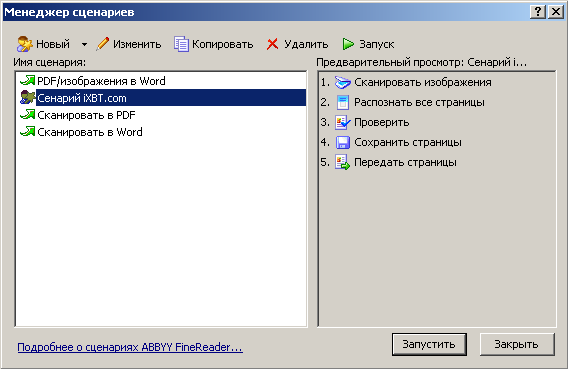The image size is (568, 369).
Task: Select Сканировать в PDF scenario
Action: 86,115
